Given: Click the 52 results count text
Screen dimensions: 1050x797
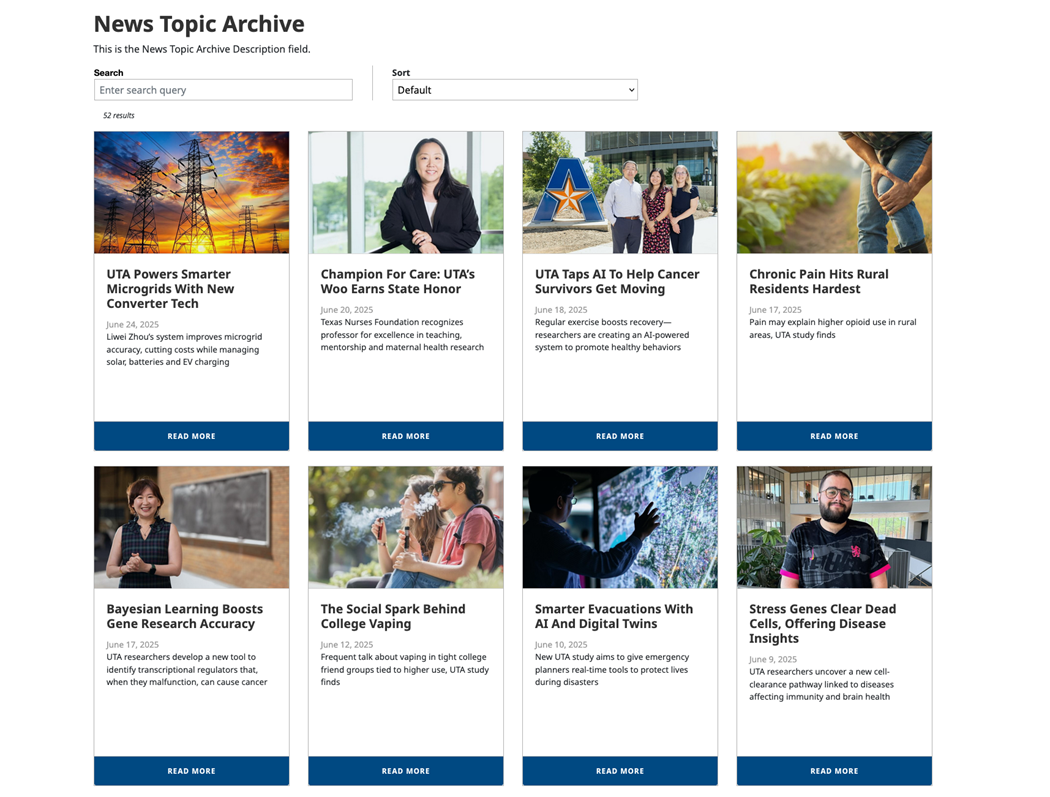Looking at the screenshot, I should coord(119,115).
